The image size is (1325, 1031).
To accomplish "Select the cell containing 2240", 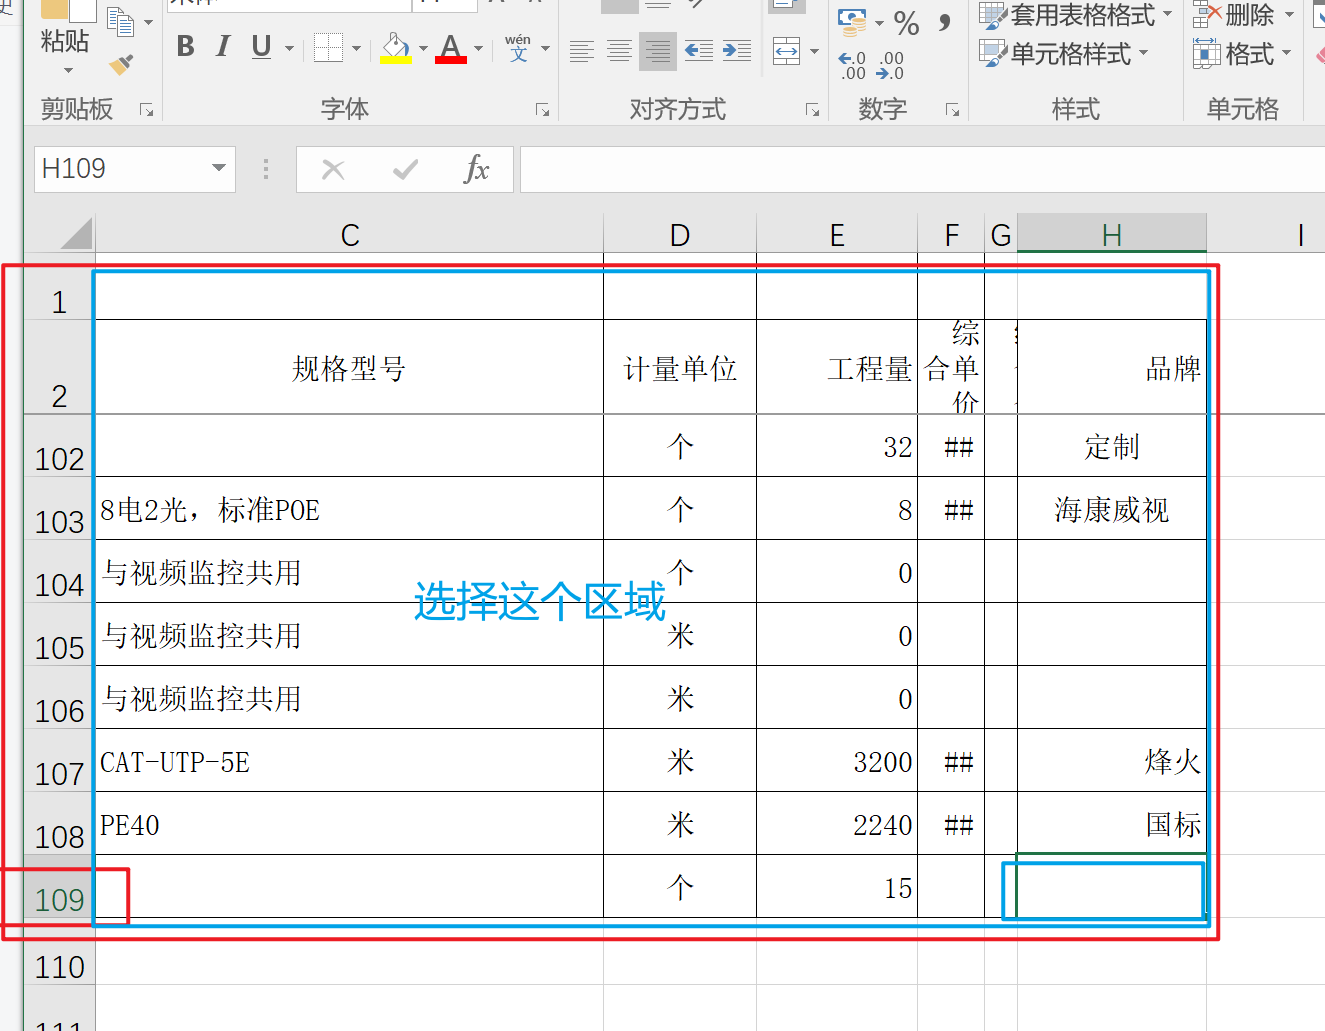I will 837,824.
